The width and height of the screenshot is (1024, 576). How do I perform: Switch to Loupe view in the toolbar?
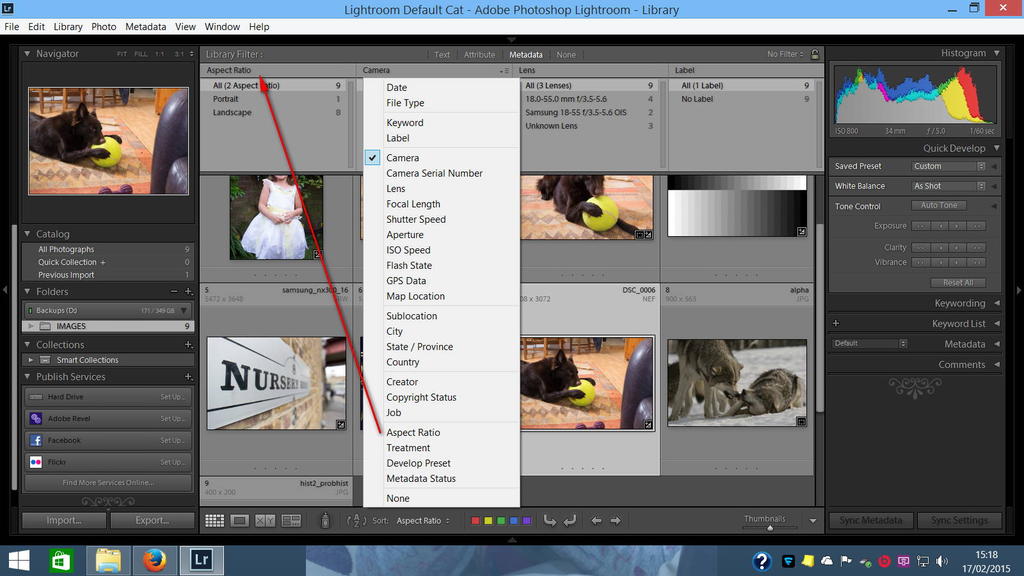click(240, 520)
